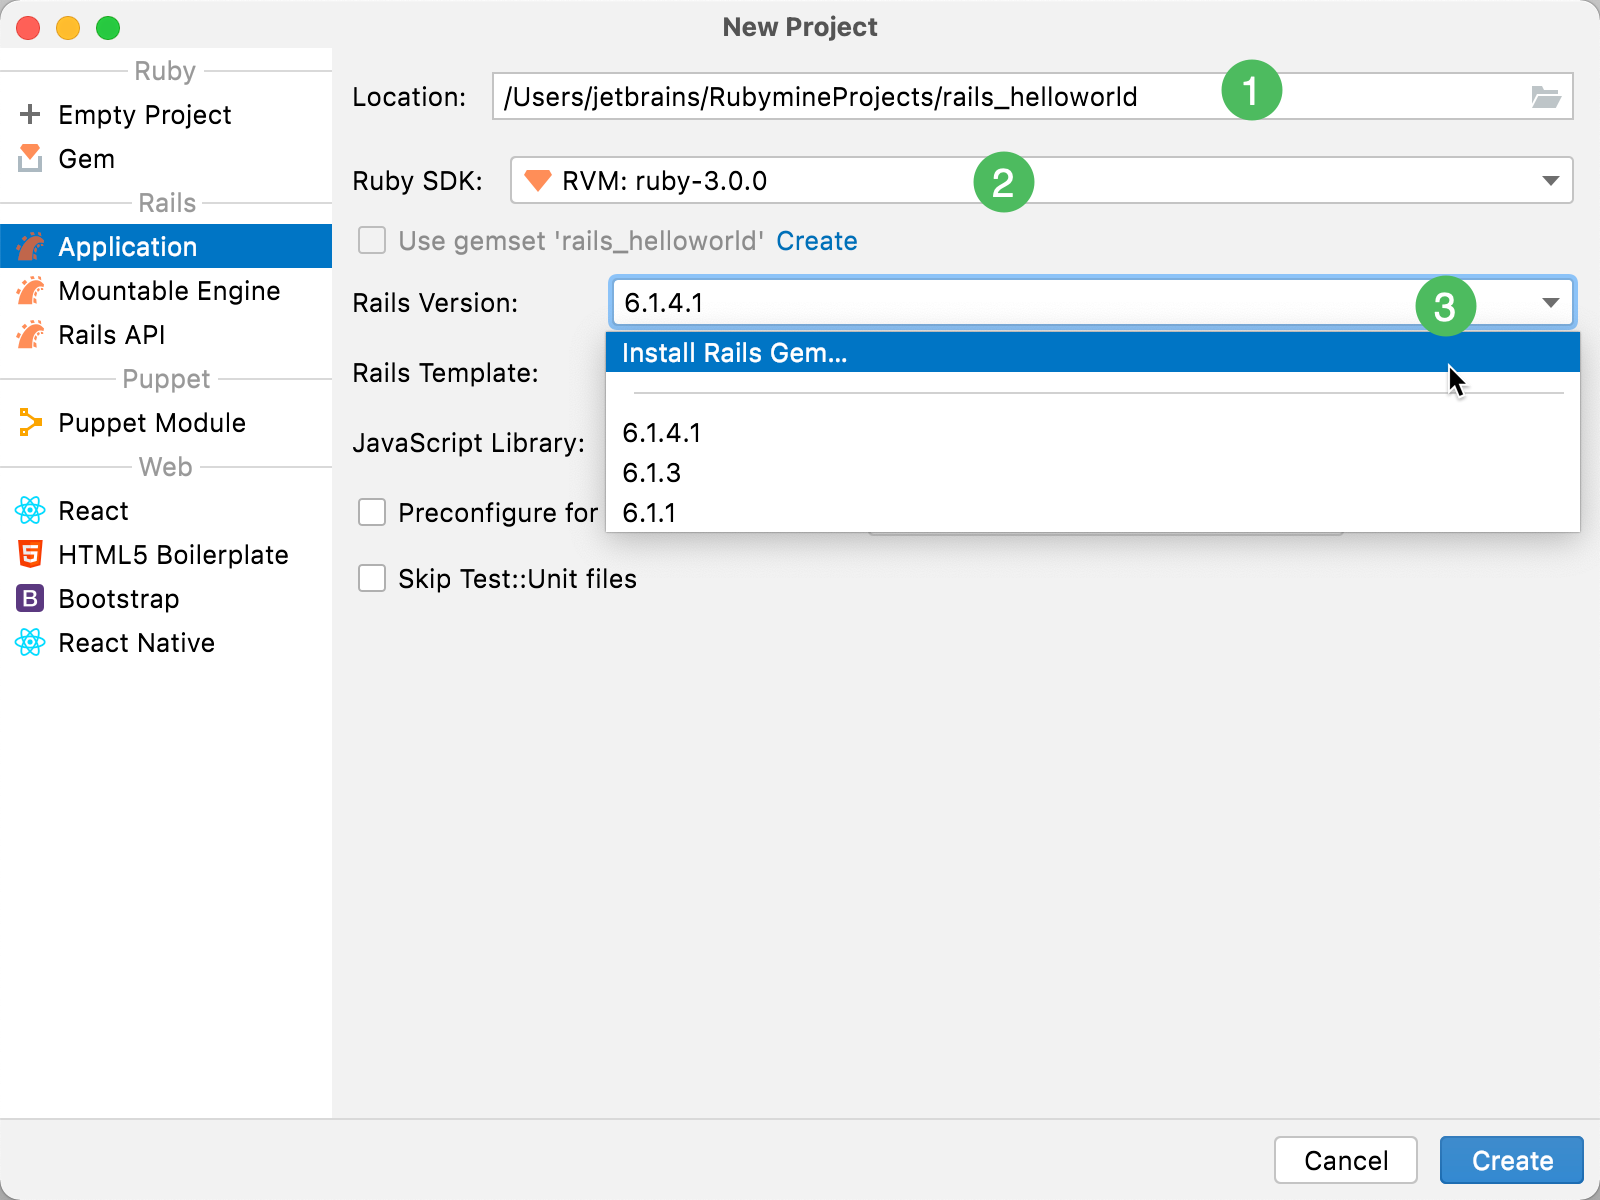Select React project type

pos(166,510)
